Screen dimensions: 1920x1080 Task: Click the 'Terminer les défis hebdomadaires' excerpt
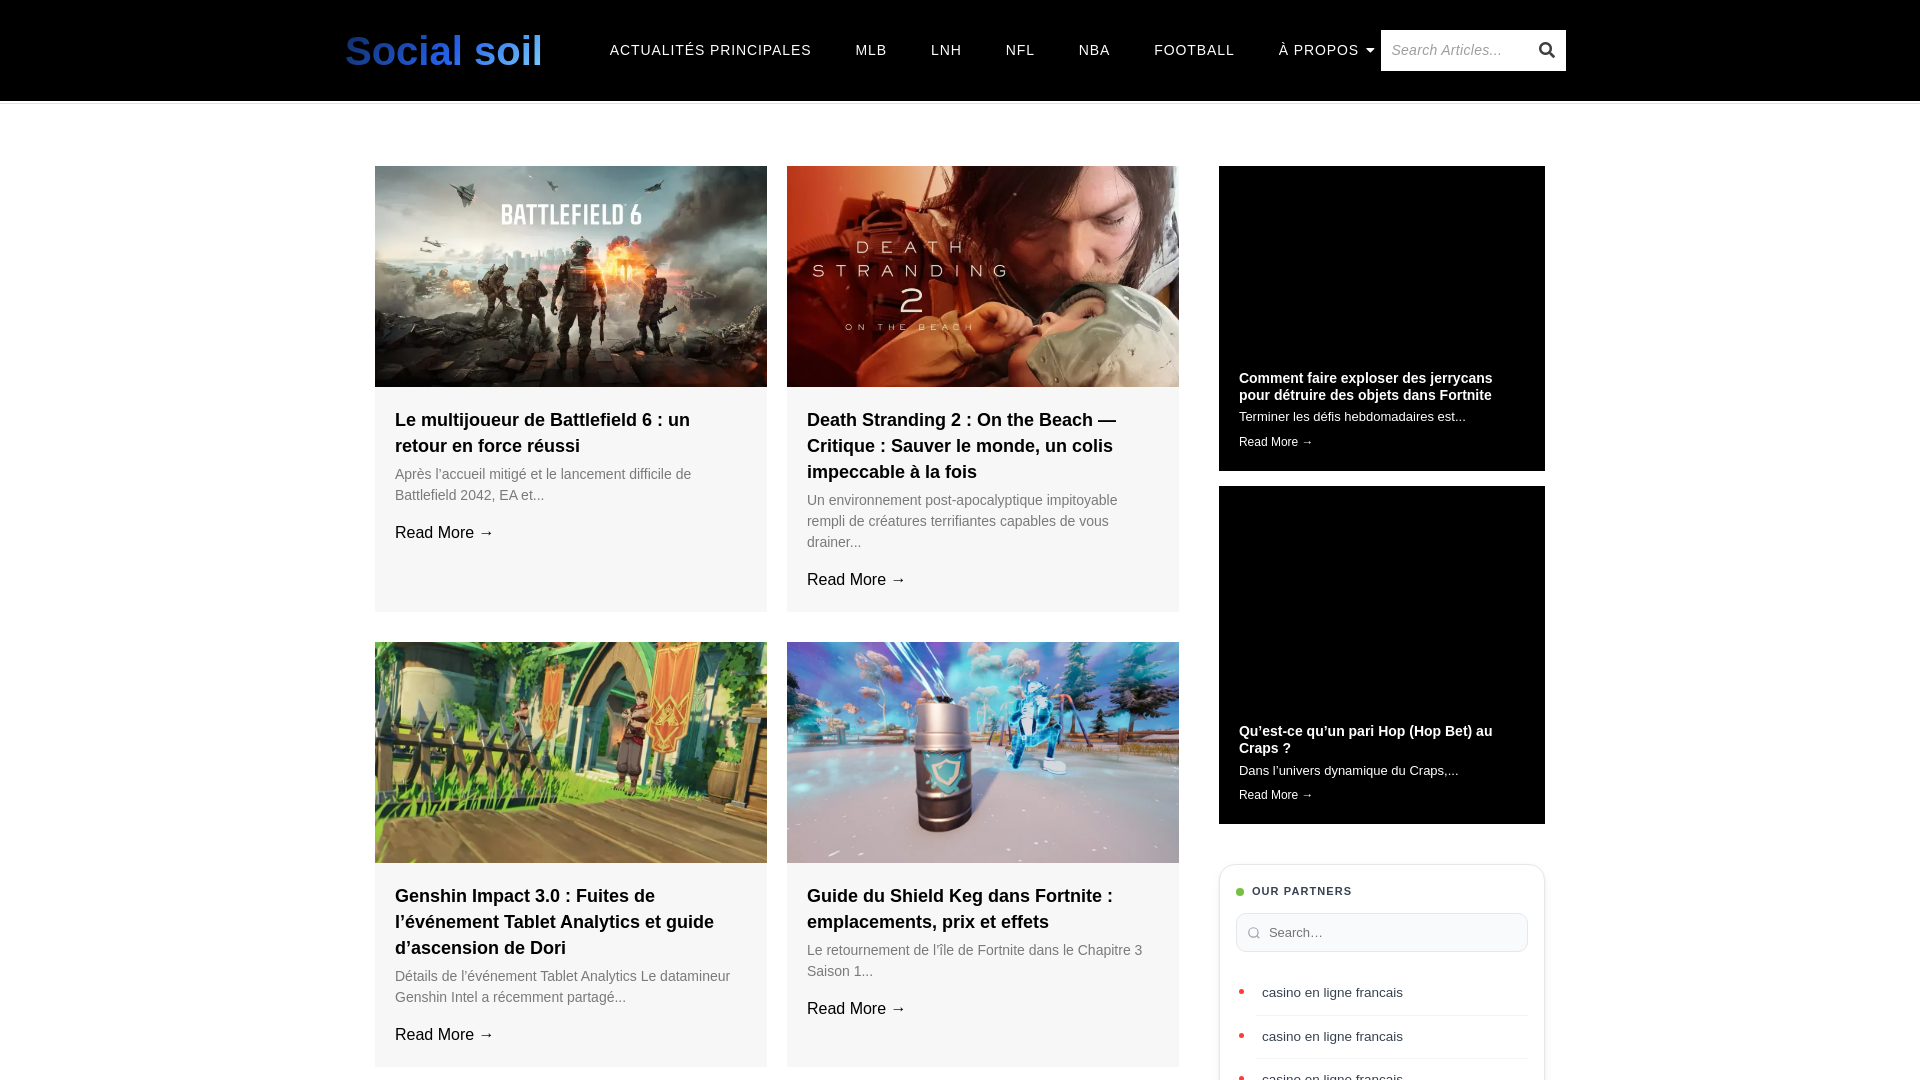click(x=1352, y=417)
